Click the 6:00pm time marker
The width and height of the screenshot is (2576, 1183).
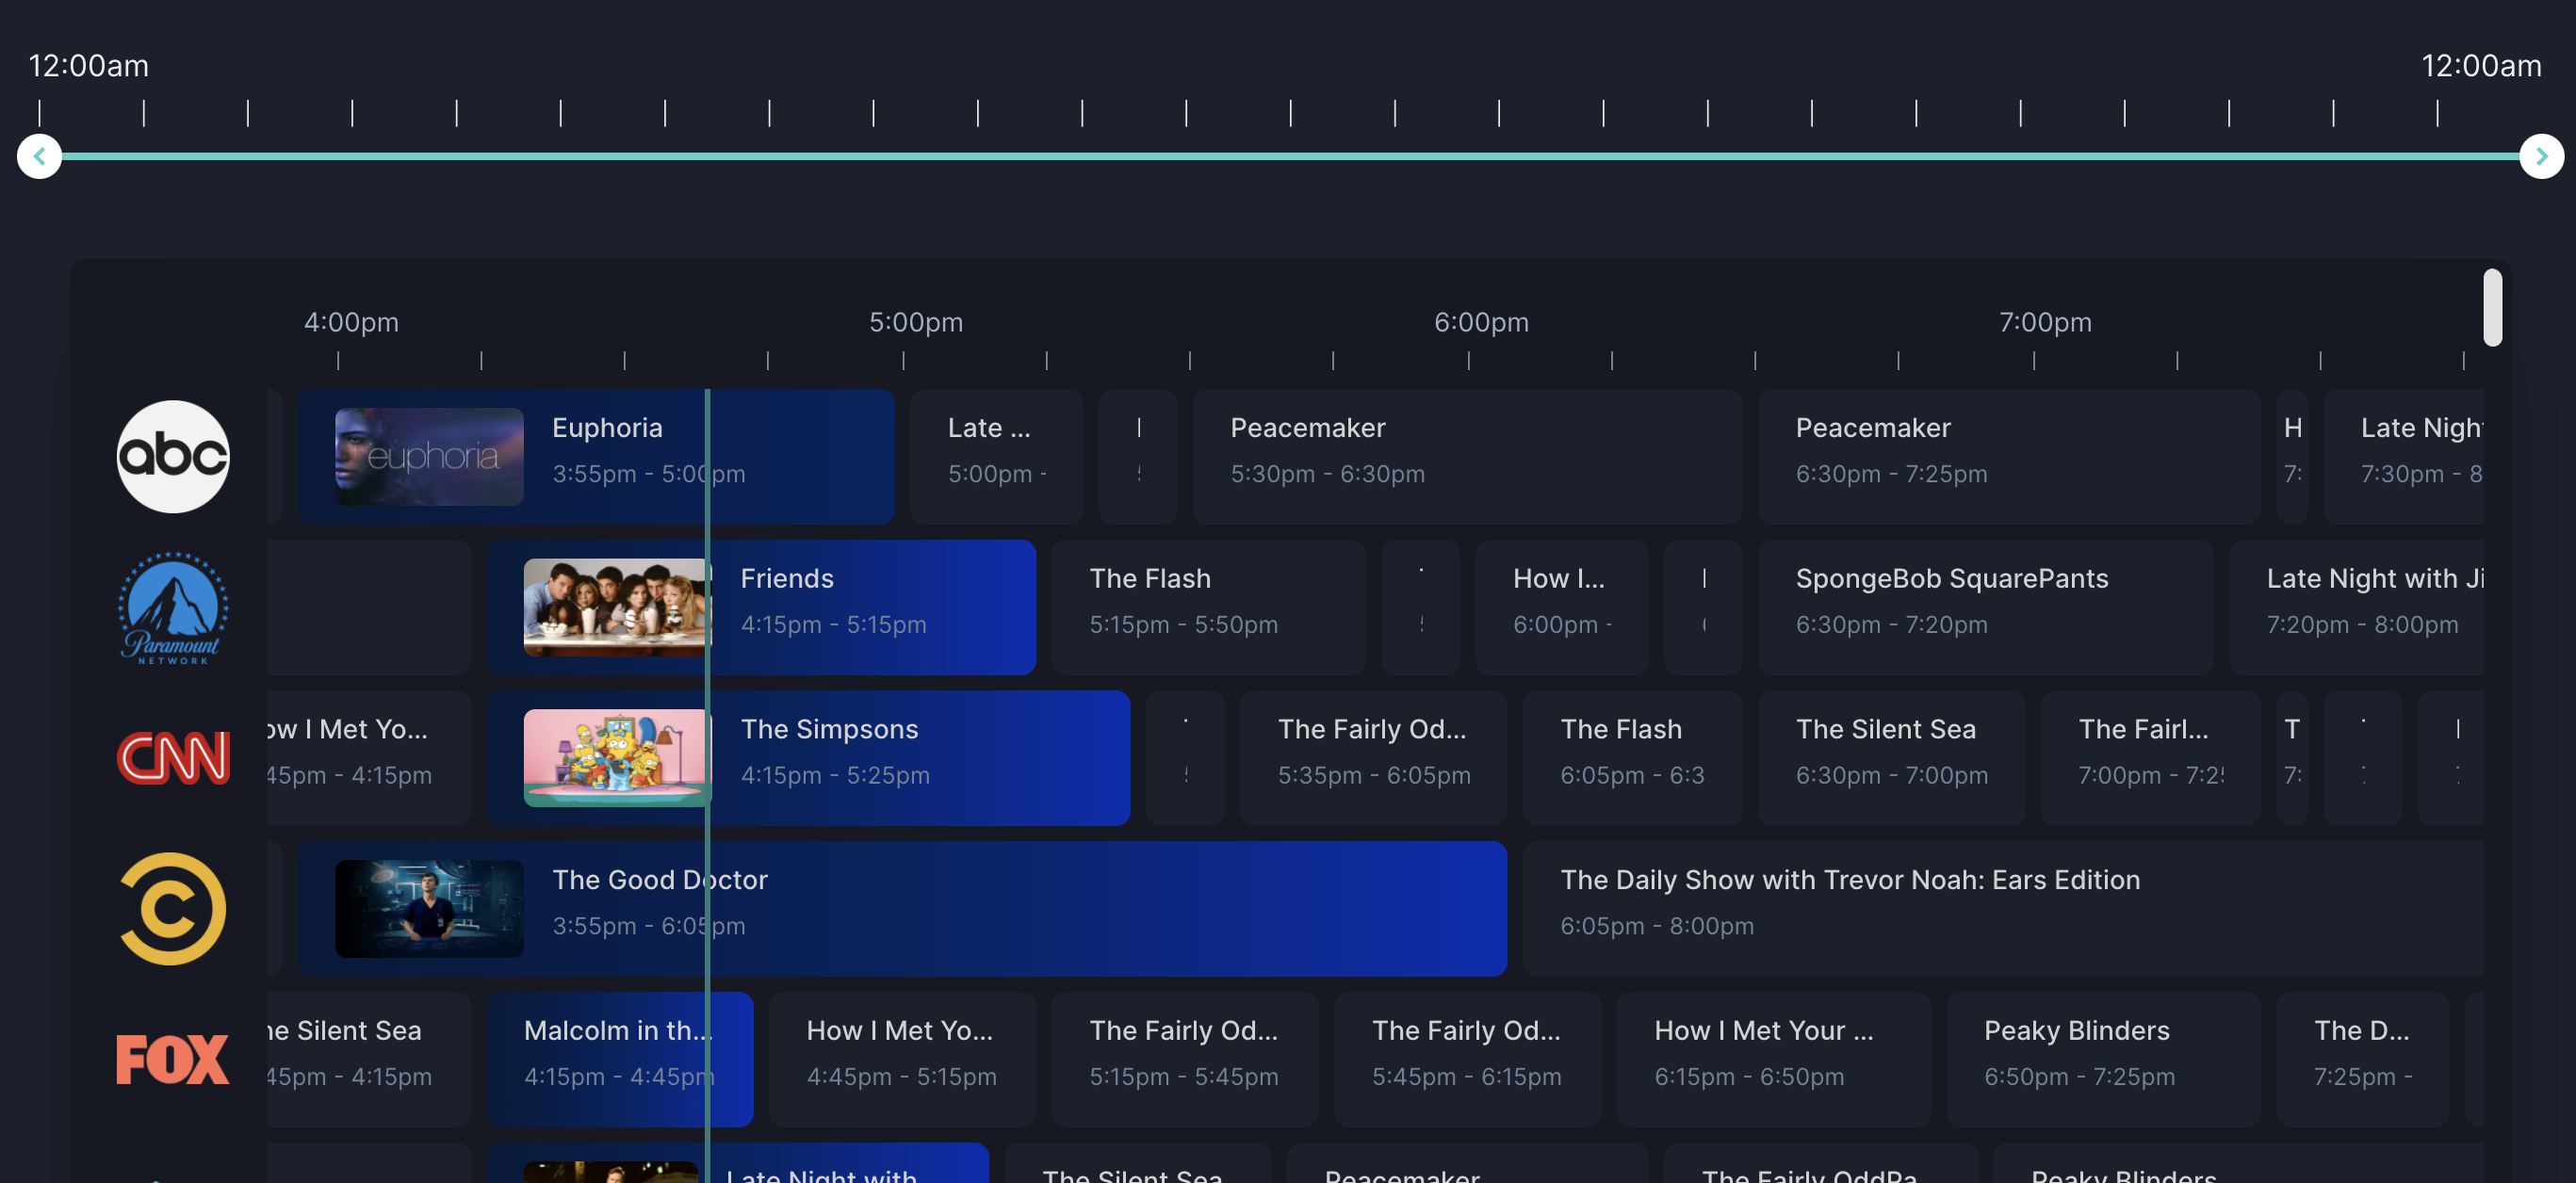click(1481, 322)
